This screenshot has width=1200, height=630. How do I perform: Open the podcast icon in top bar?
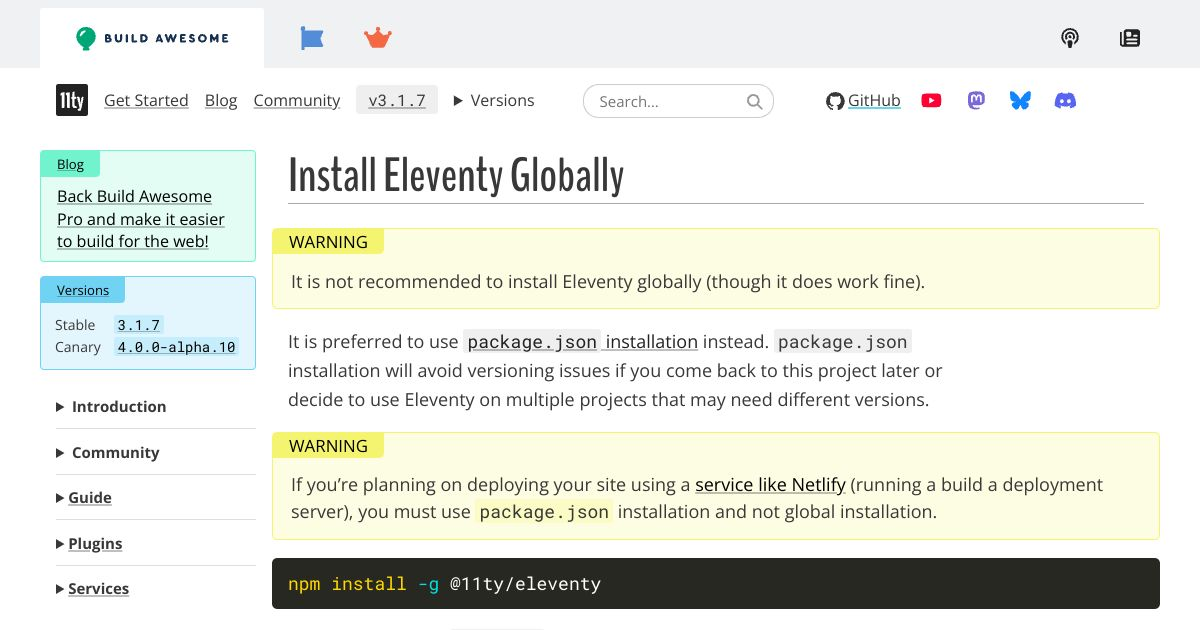1070,38
